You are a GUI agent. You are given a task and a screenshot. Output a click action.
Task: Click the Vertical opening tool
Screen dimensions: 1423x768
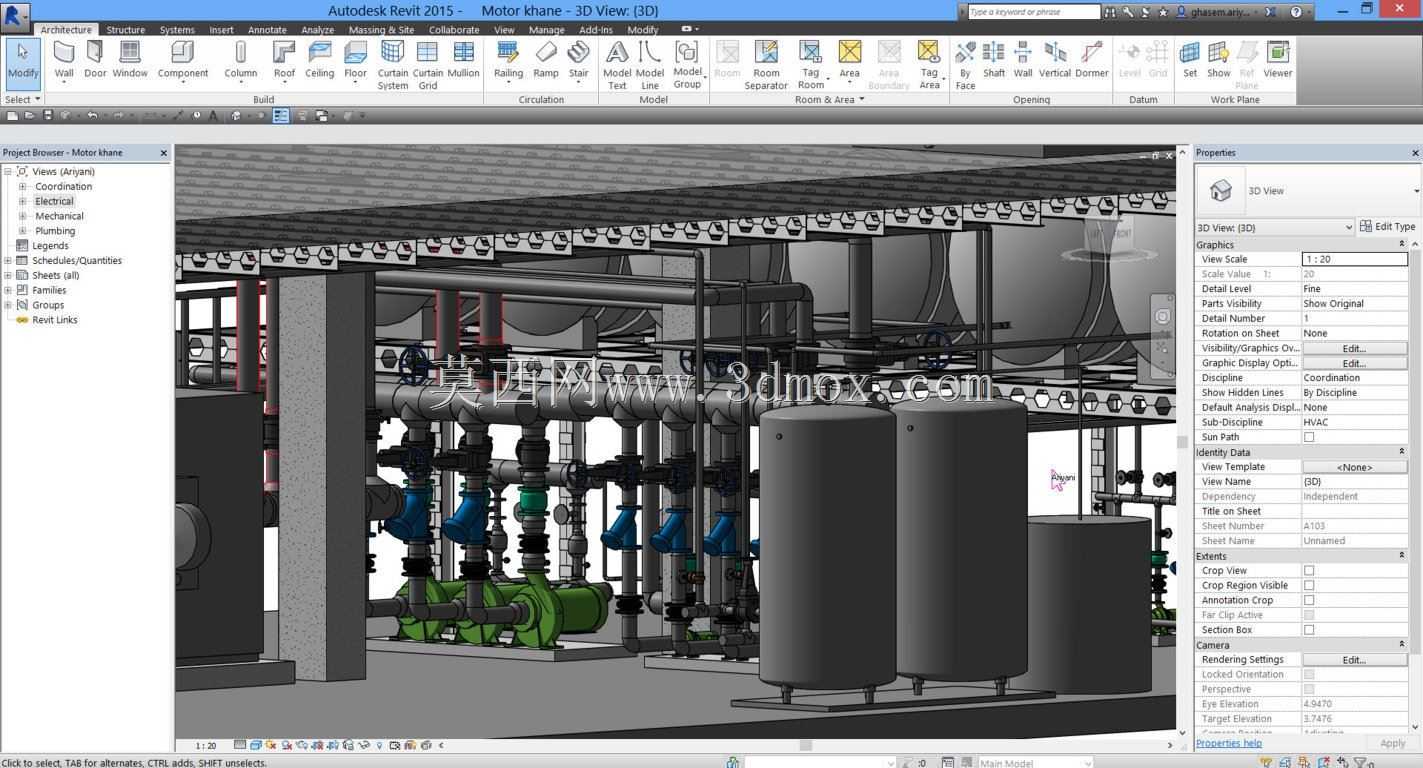coord(1055,60)
